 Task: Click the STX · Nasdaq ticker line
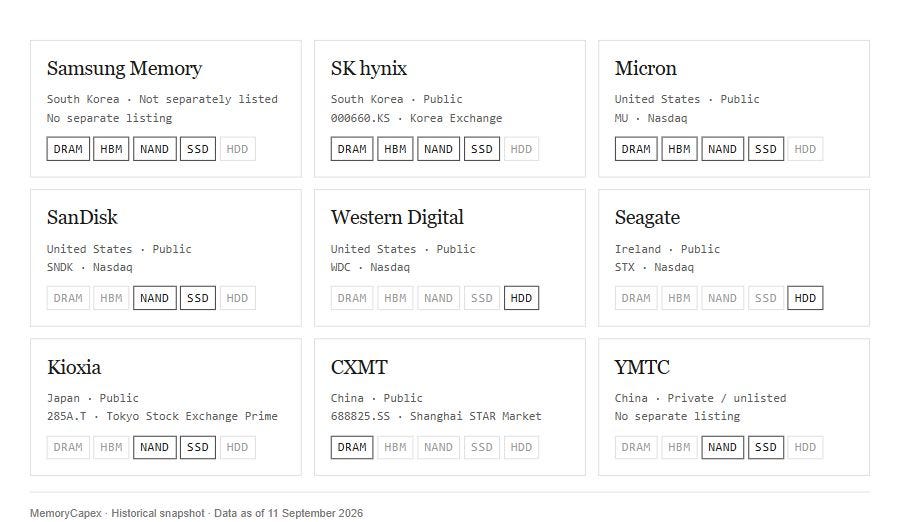coord(654,267)
